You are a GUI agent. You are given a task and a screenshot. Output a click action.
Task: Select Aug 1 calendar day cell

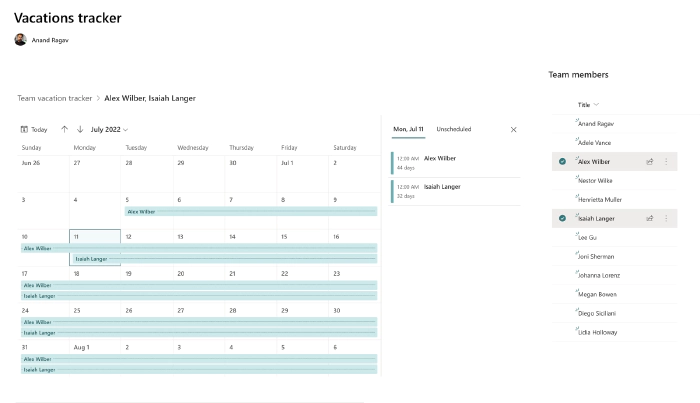[95, 358]
